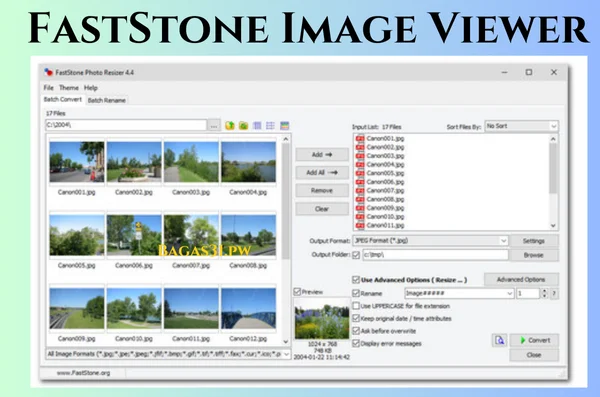The height and width of the screenshot is (397, 600).
Task: Click the Remove button
Action: [x=322, y=191]
